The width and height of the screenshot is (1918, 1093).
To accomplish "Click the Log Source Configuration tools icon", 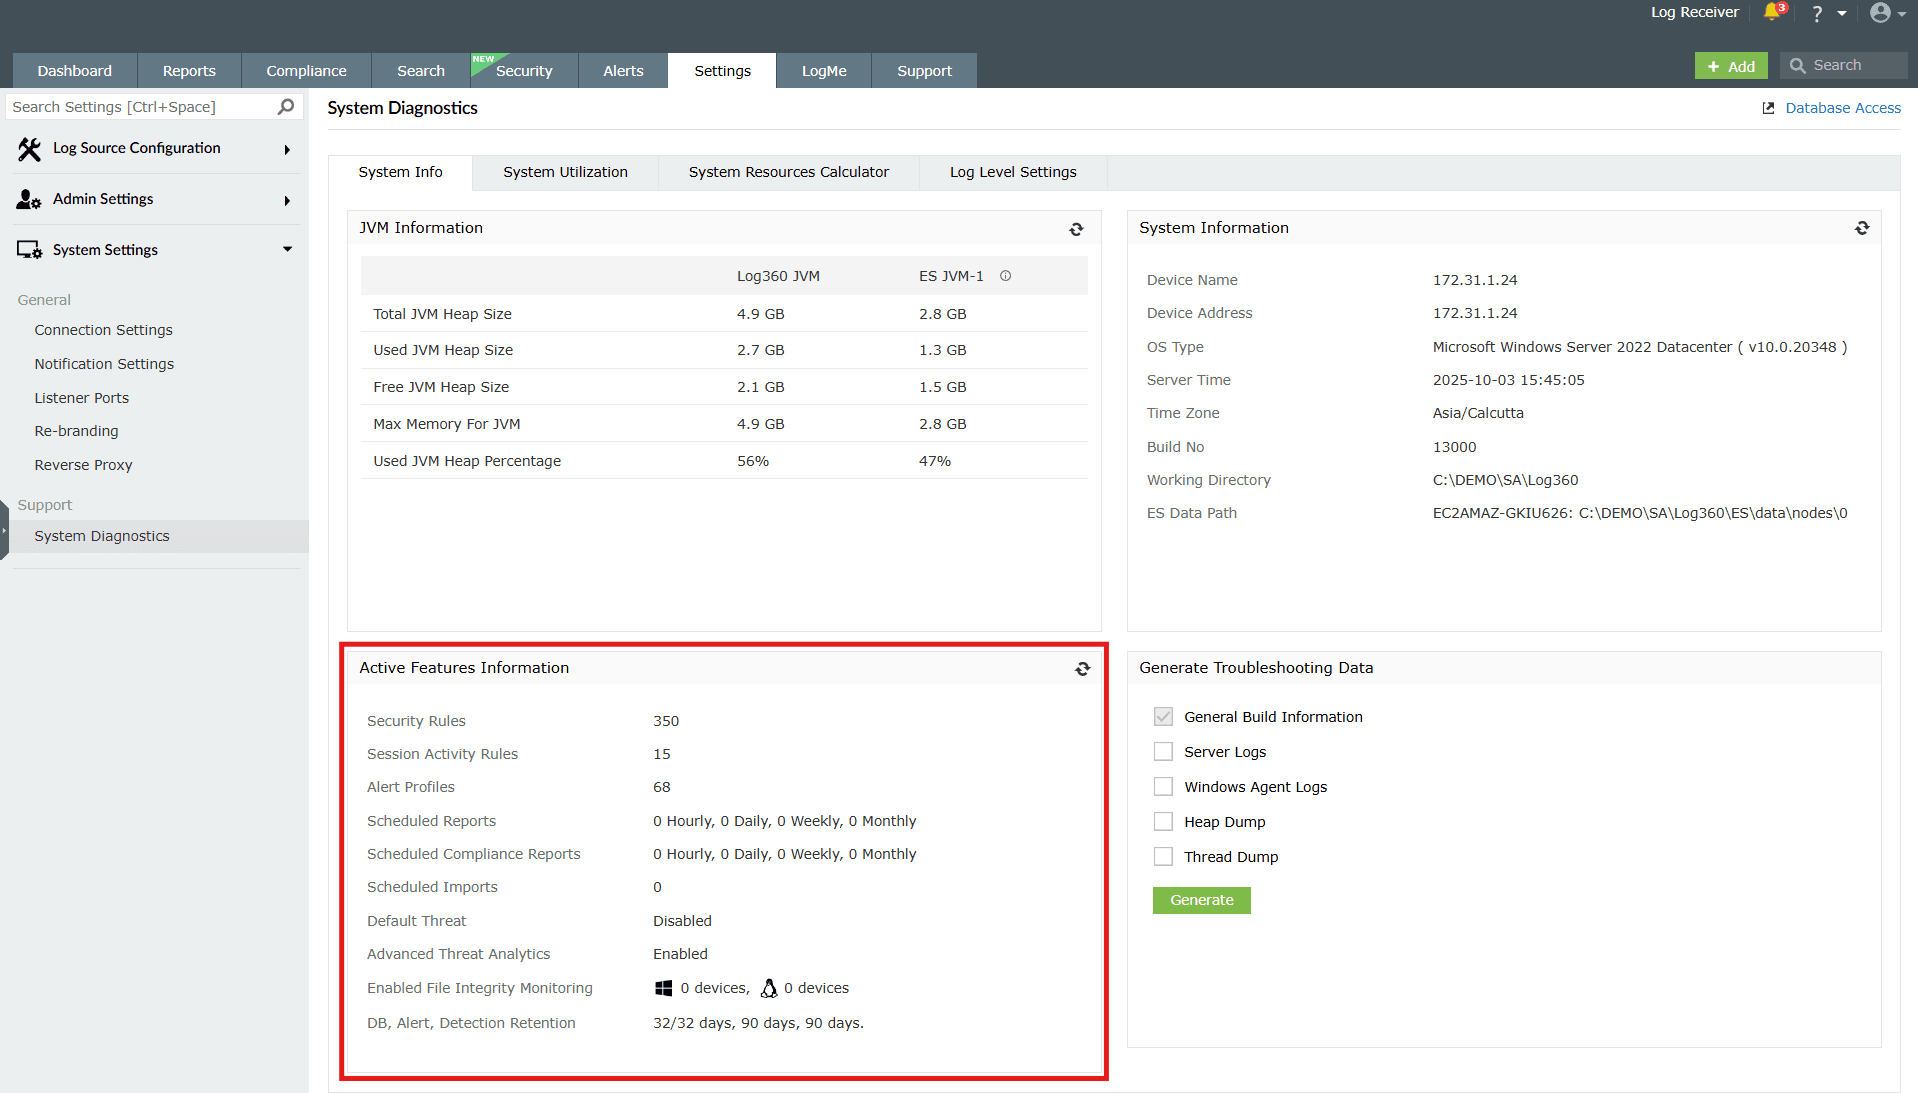I will pos(29,149).
